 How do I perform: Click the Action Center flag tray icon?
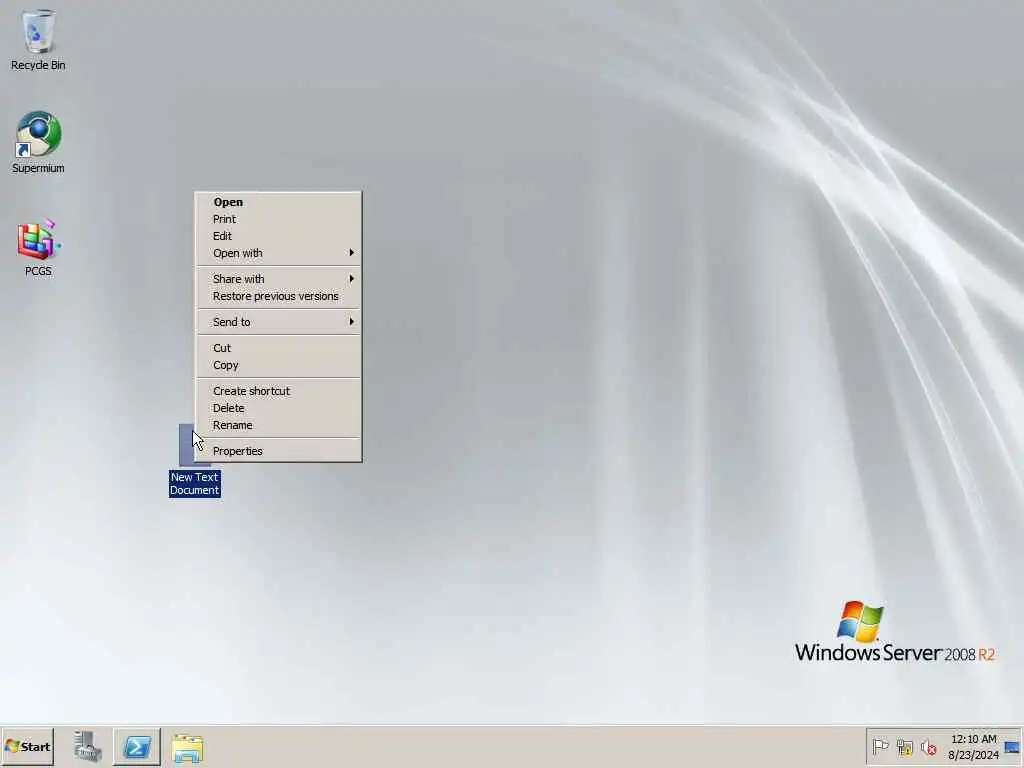880,746
